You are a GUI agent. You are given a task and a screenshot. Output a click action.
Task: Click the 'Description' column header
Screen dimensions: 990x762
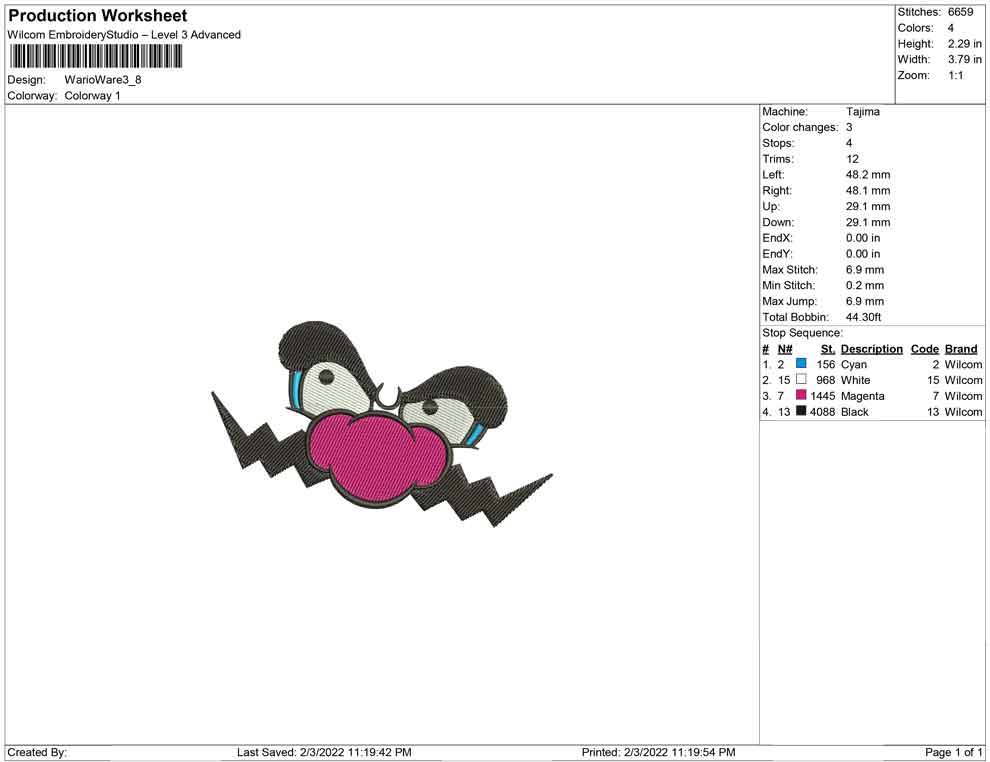[x=871, y=349]
